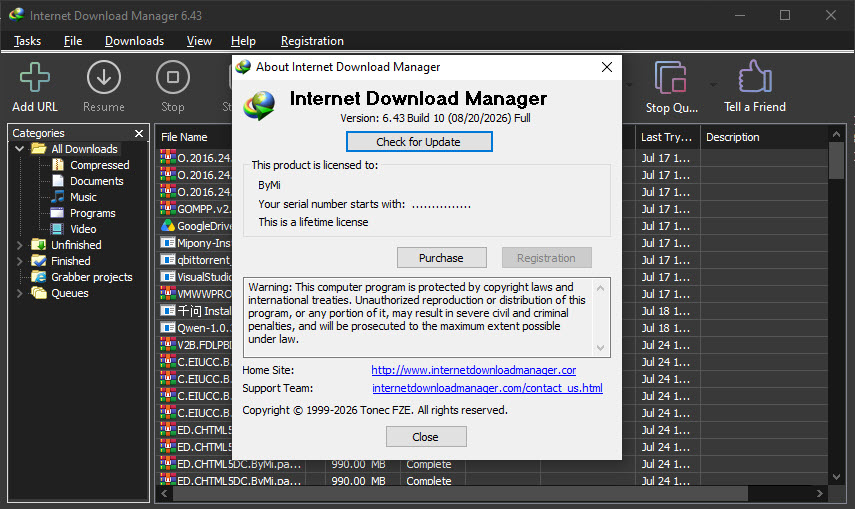Expand the Unfinished tree node
Screen dimensions: 855x509
click(20, 245)
